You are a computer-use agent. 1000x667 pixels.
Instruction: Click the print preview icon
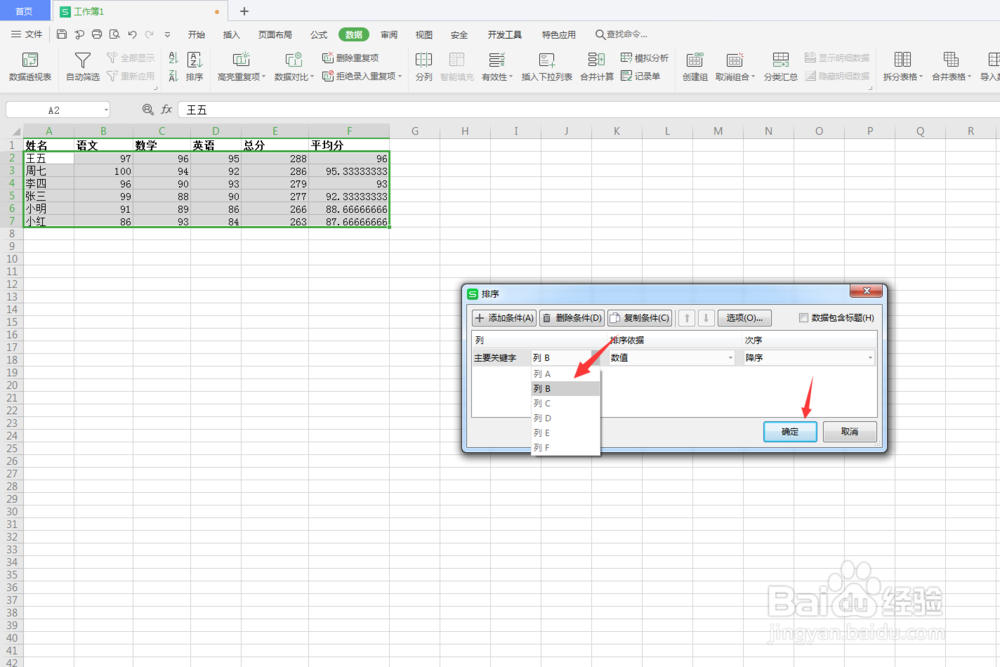115,34
